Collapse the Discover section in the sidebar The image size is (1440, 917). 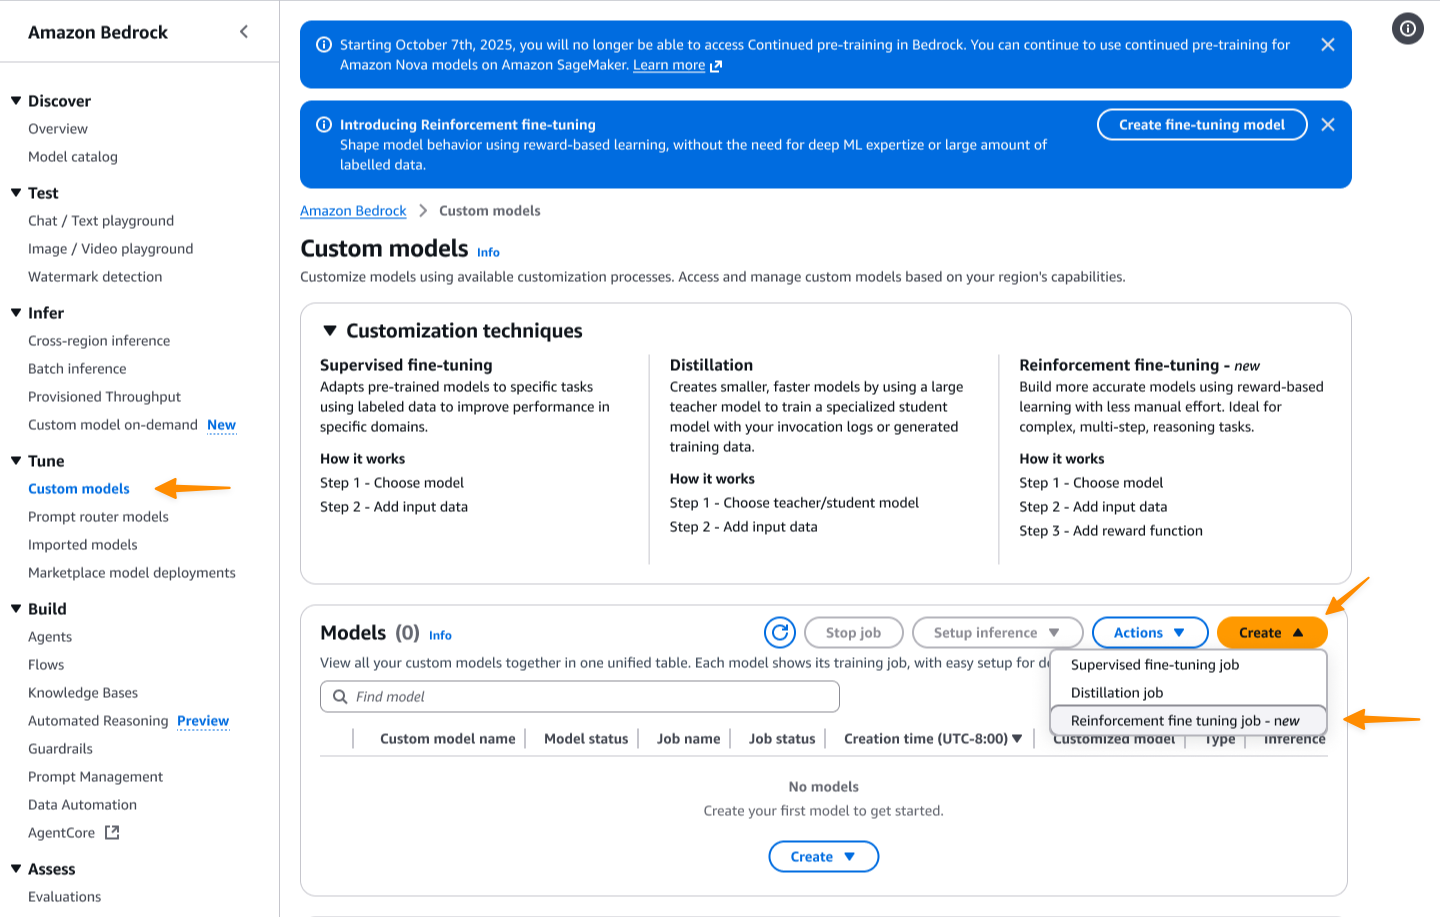click(x=15, y=100)
